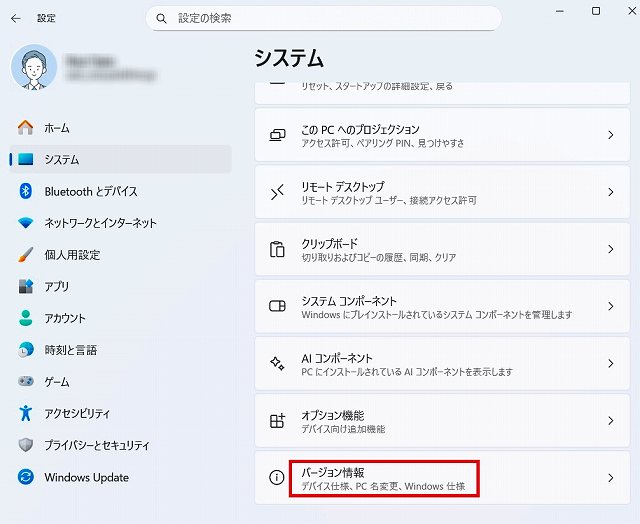Expand この PC へのプロジェクション chevron
The height and width of the screenshot is (524, 640).
(610, 136)
